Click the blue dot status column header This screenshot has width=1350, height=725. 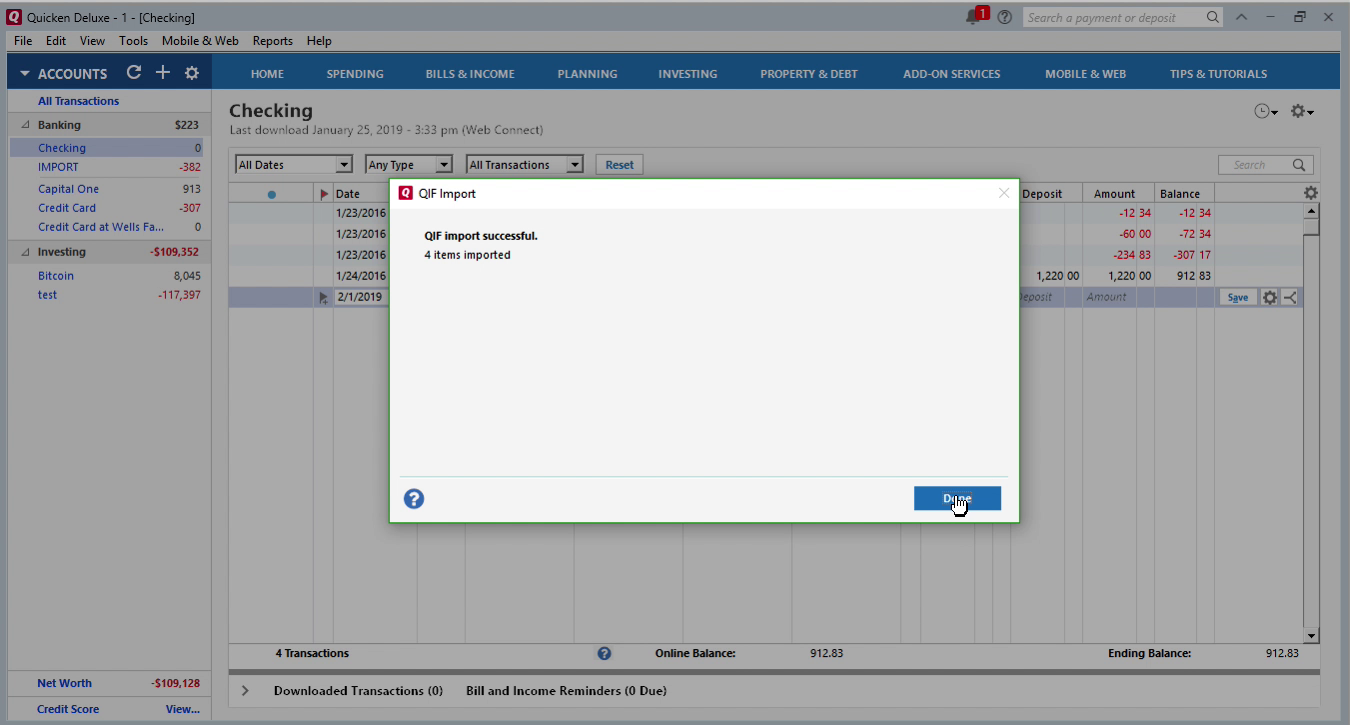271,194
